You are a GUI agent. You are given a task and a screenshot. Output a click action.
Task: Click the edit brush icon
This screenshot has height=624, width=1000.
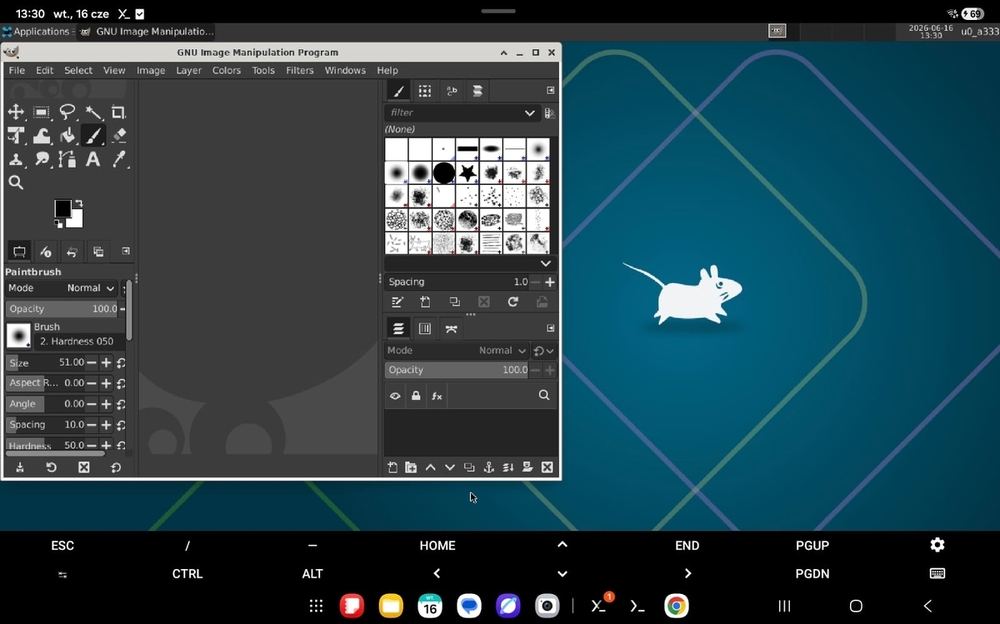click(x=397, y=302)
